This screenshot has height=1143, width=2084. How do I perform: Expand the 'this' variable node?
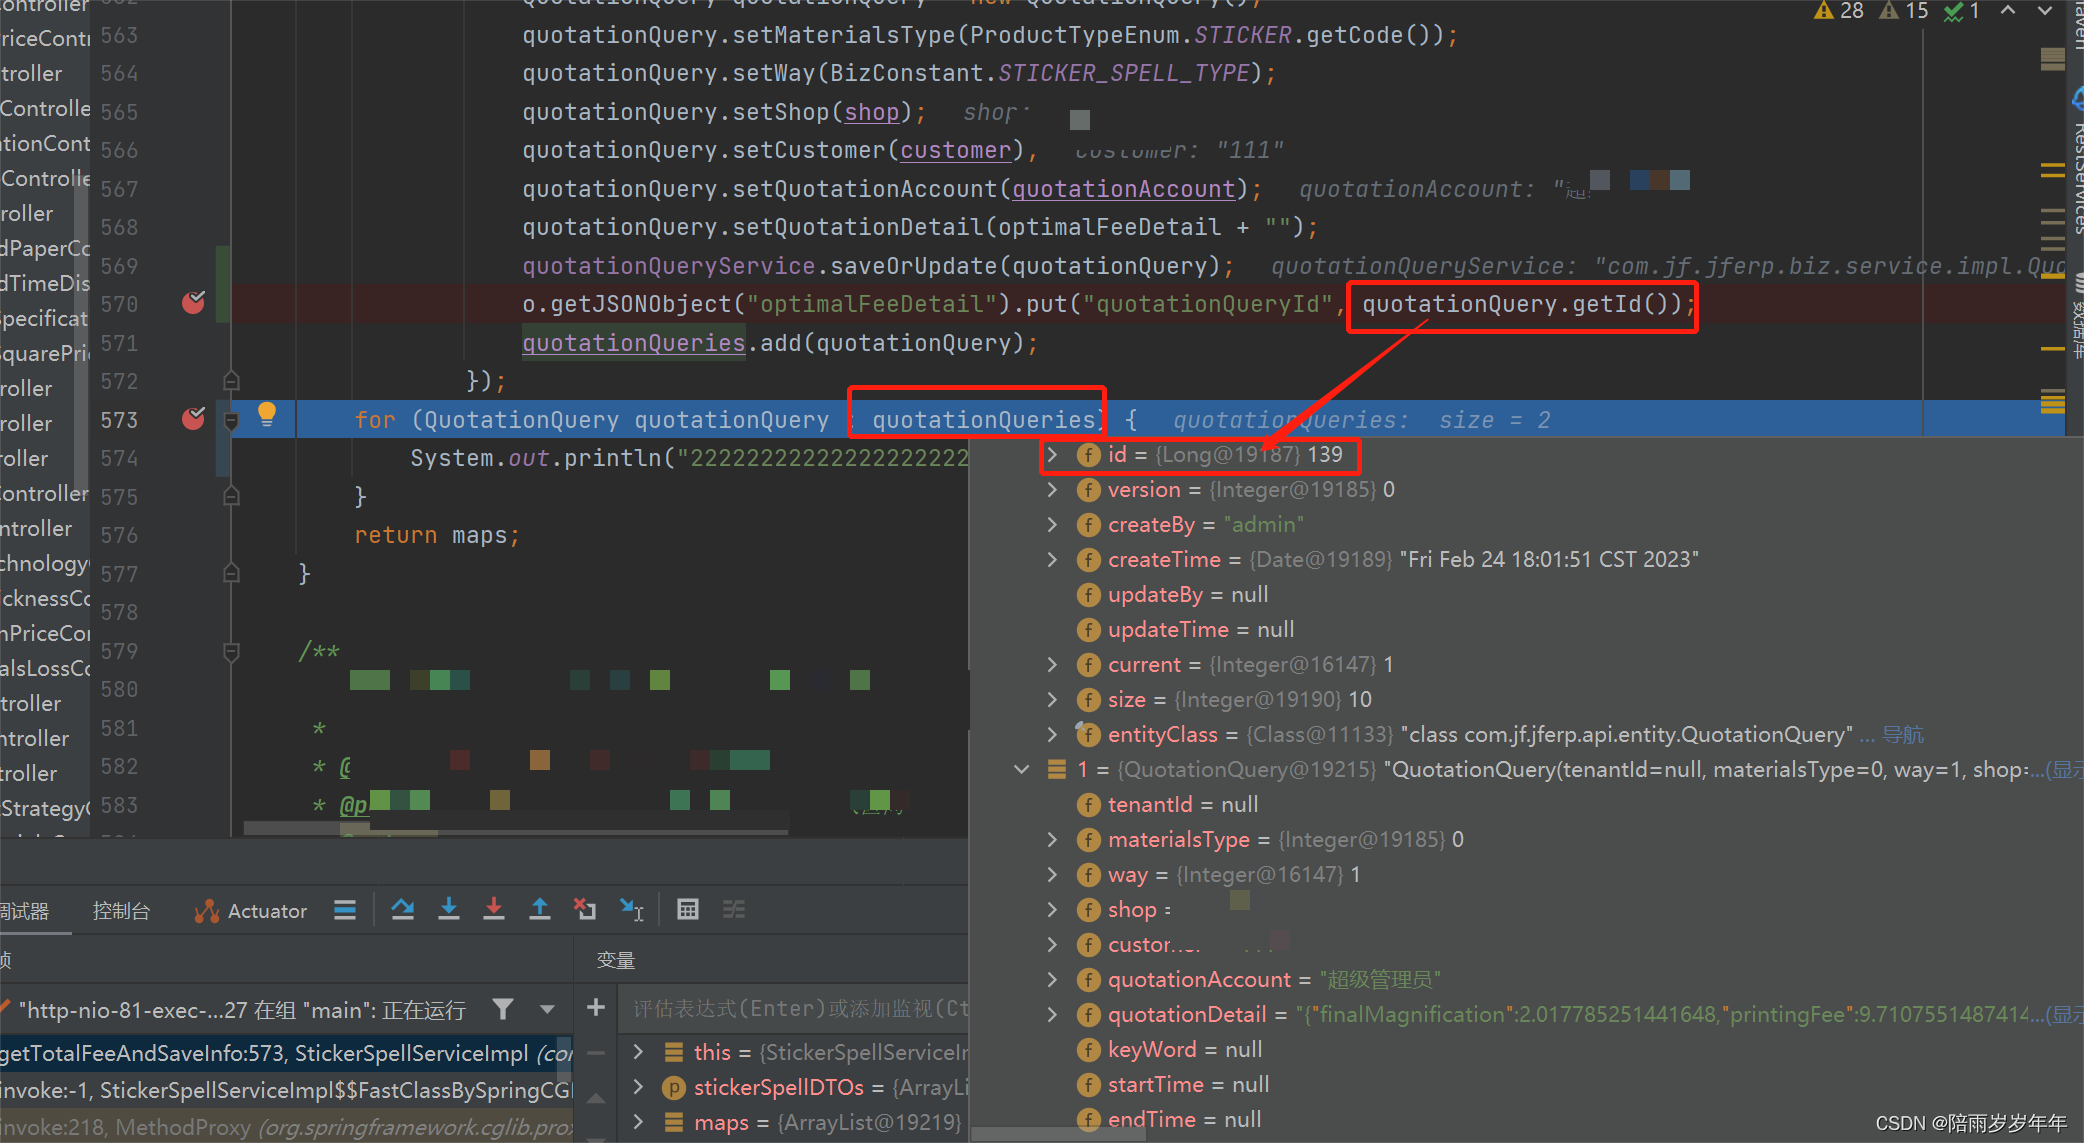click(x=639, y=1052)
